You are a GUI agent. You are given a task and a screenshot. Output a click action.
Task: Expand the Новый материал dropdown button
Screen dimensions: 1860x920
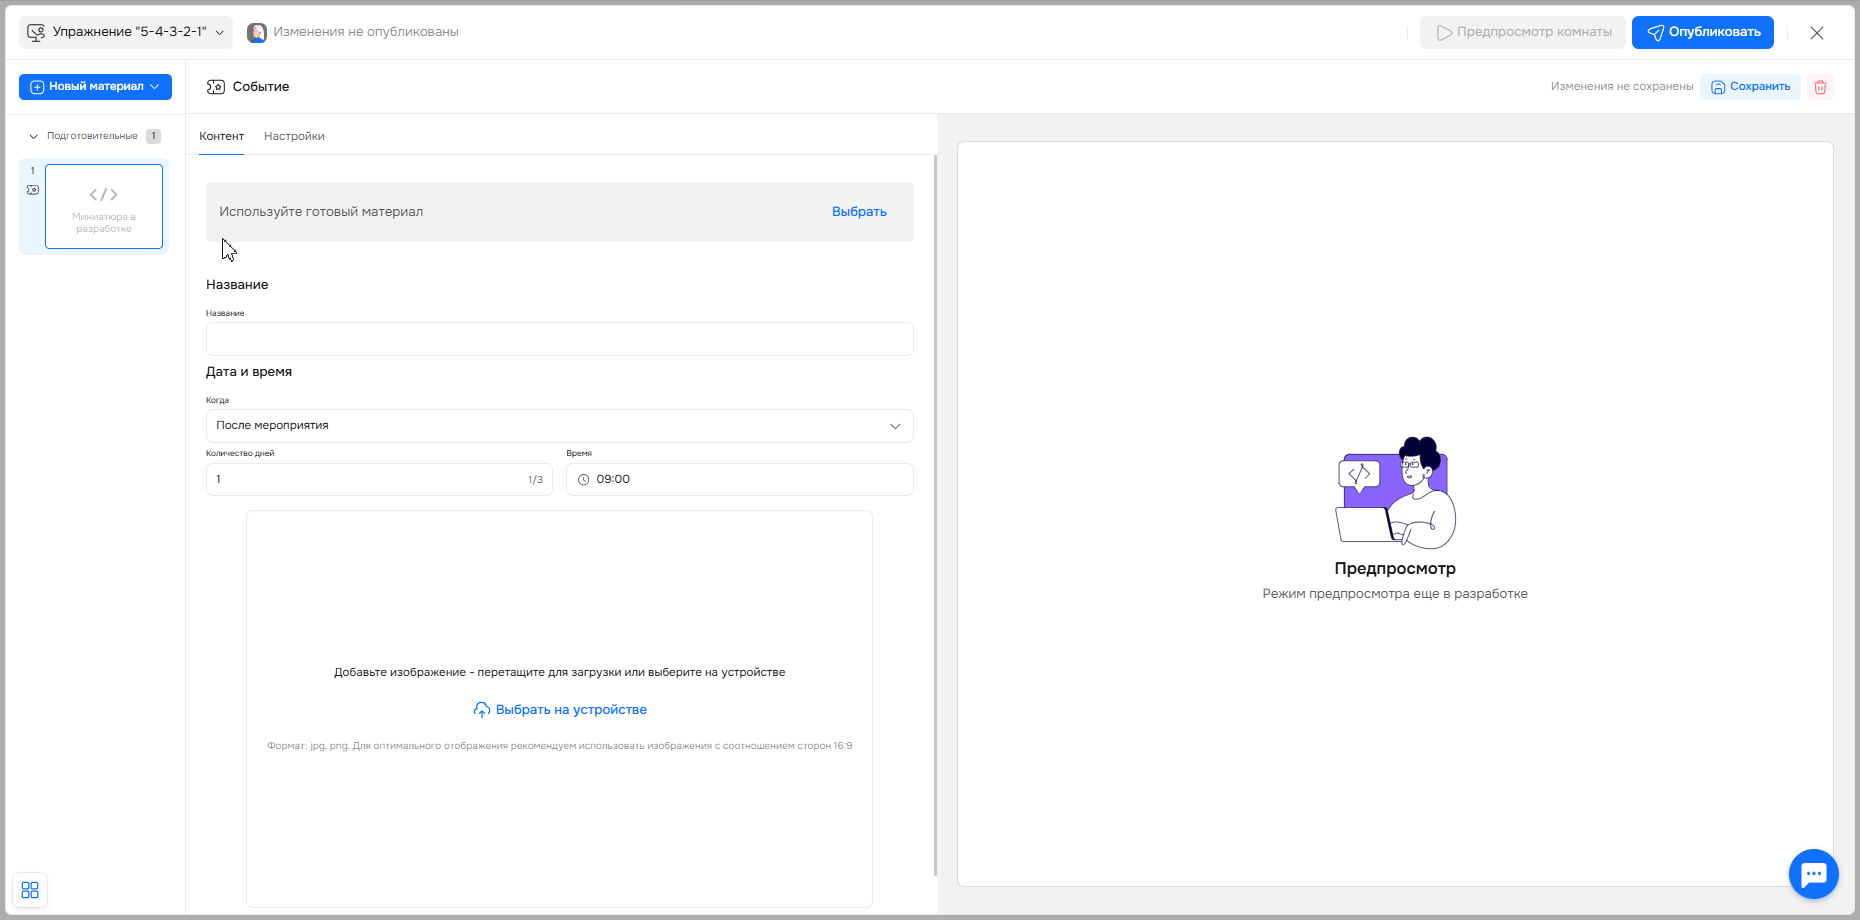pyautogui.click(x=95, y=87)
